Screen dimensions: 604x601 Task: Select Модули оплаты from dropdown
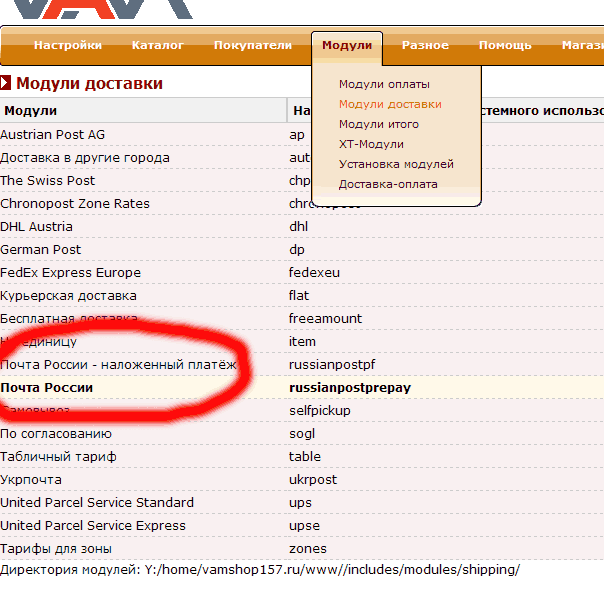coord(384,84)
